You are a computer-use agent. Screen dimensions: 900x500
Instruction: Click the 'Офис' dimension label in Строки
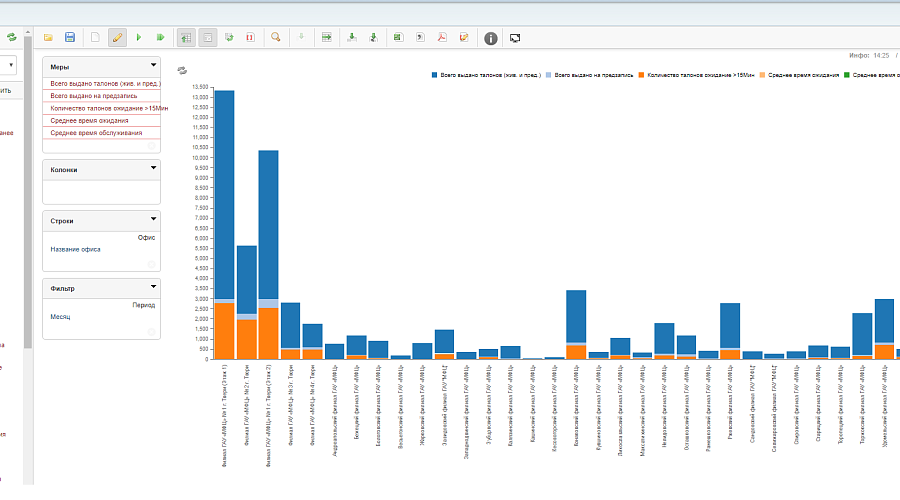[146, 237]
